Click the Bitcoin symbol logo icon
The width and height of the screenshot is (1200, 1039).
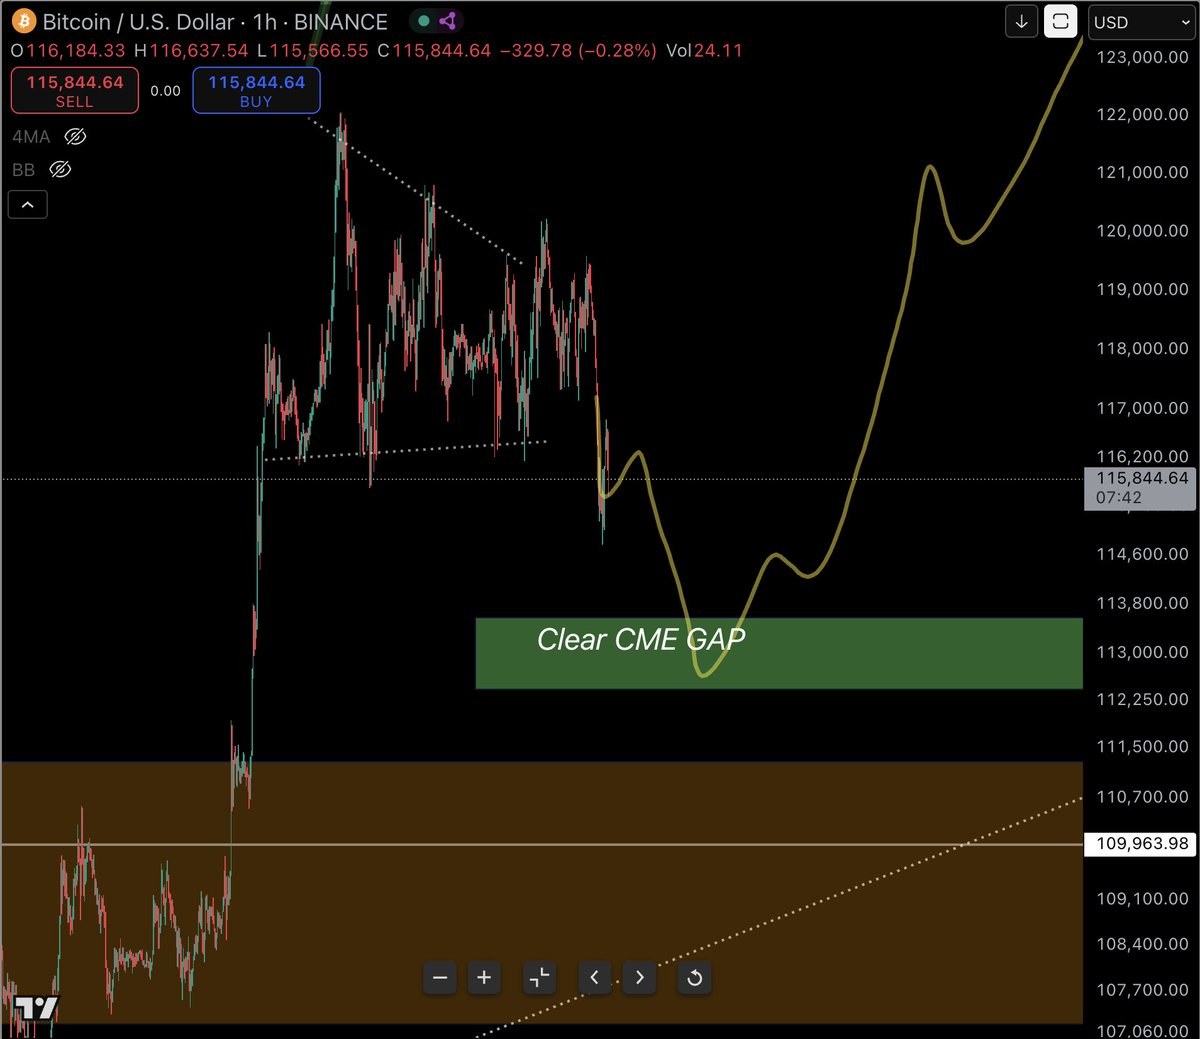tap(23, 21)
